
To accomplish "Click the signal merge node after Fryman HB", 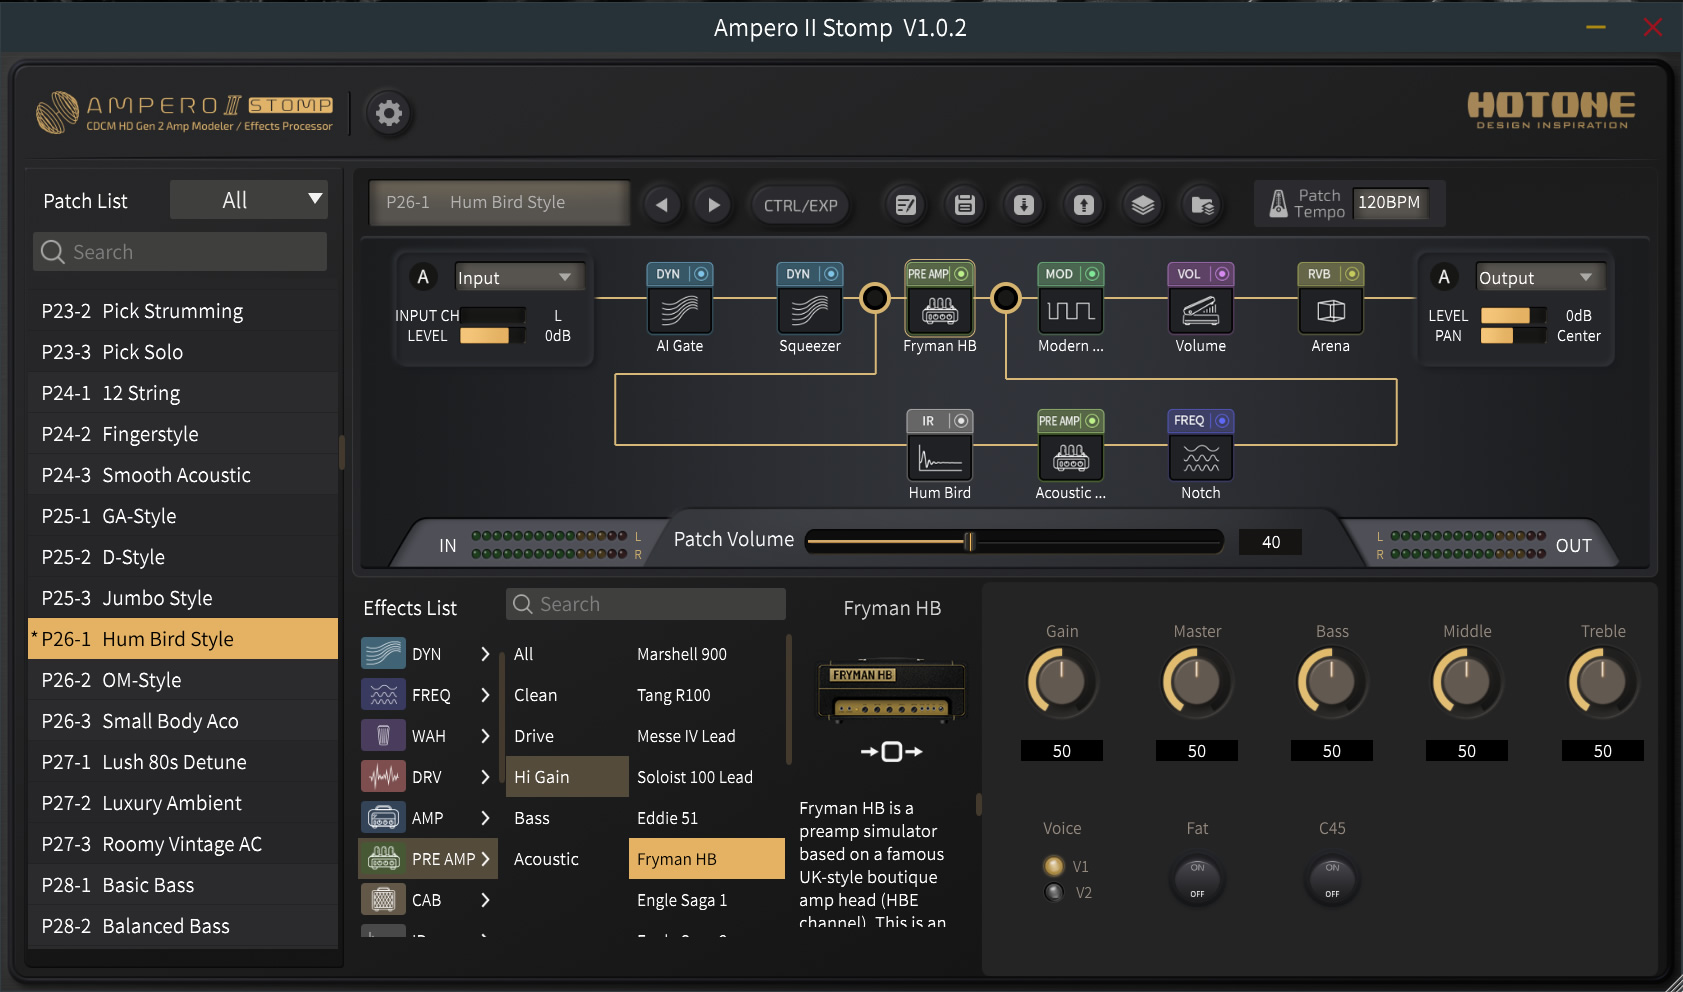I will pyautogui.click(x=1005, y=298).
